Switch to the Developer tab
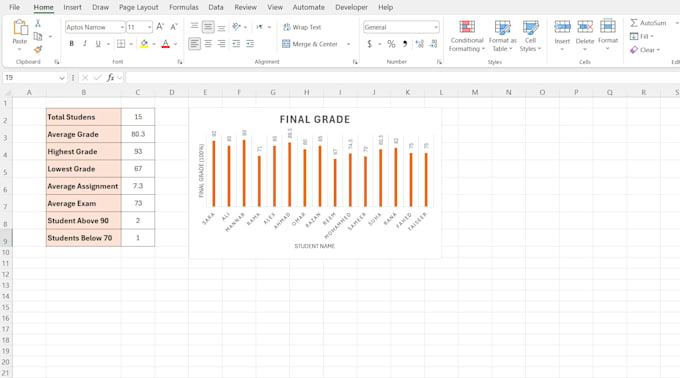The width and height of the screenshot is (680, 378). click(351, 7)
